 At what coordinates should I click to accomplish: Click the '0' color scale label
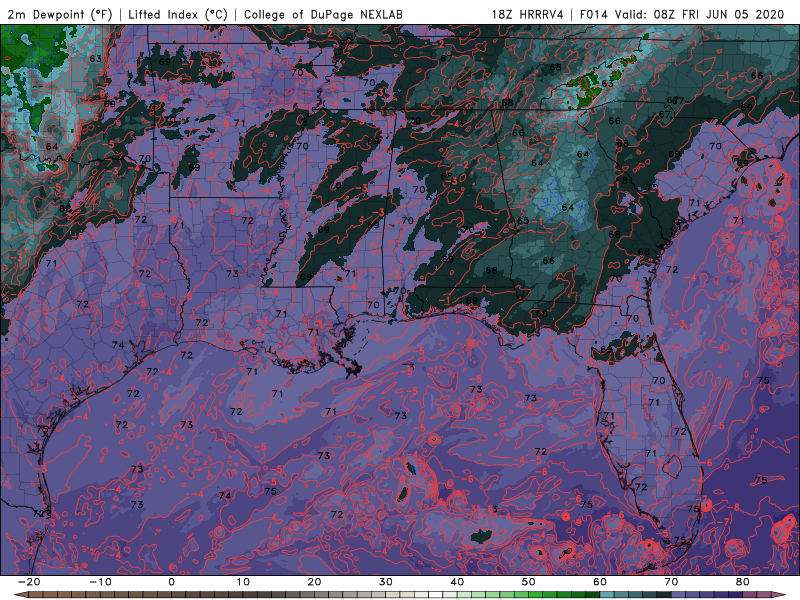171,582
